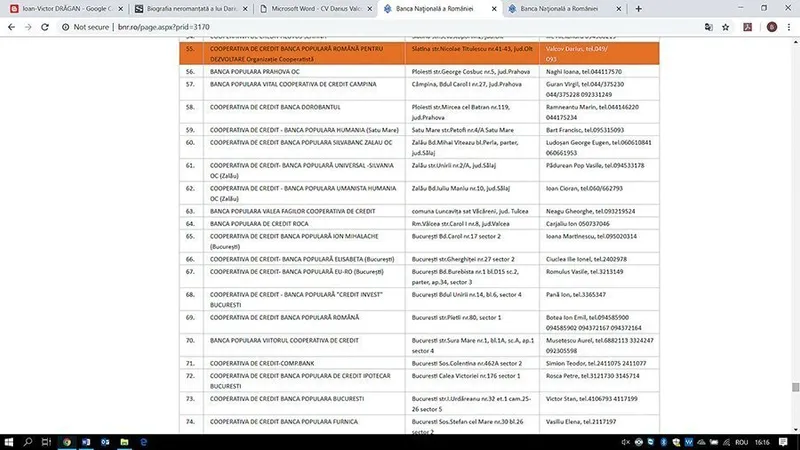Click BANCA POPULARĂ EU-RO (București) row text
Viewport: 800px width, 450px height.
point(296,271)
